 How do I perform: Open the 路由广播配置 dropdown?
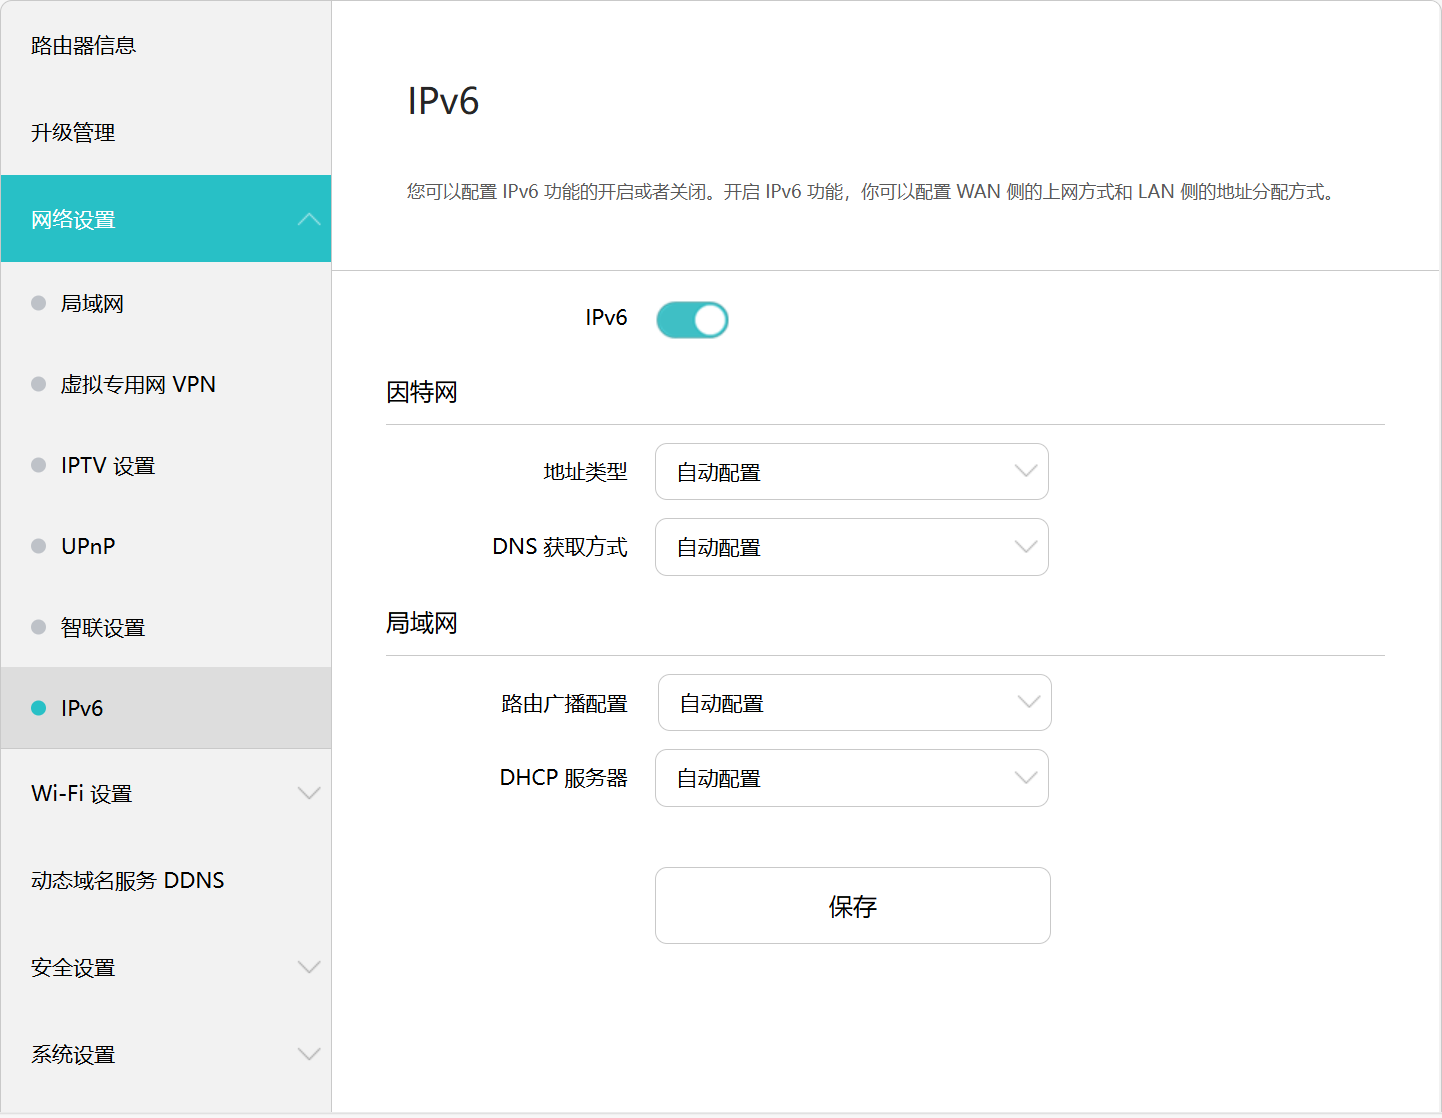(x=855, y=703)
